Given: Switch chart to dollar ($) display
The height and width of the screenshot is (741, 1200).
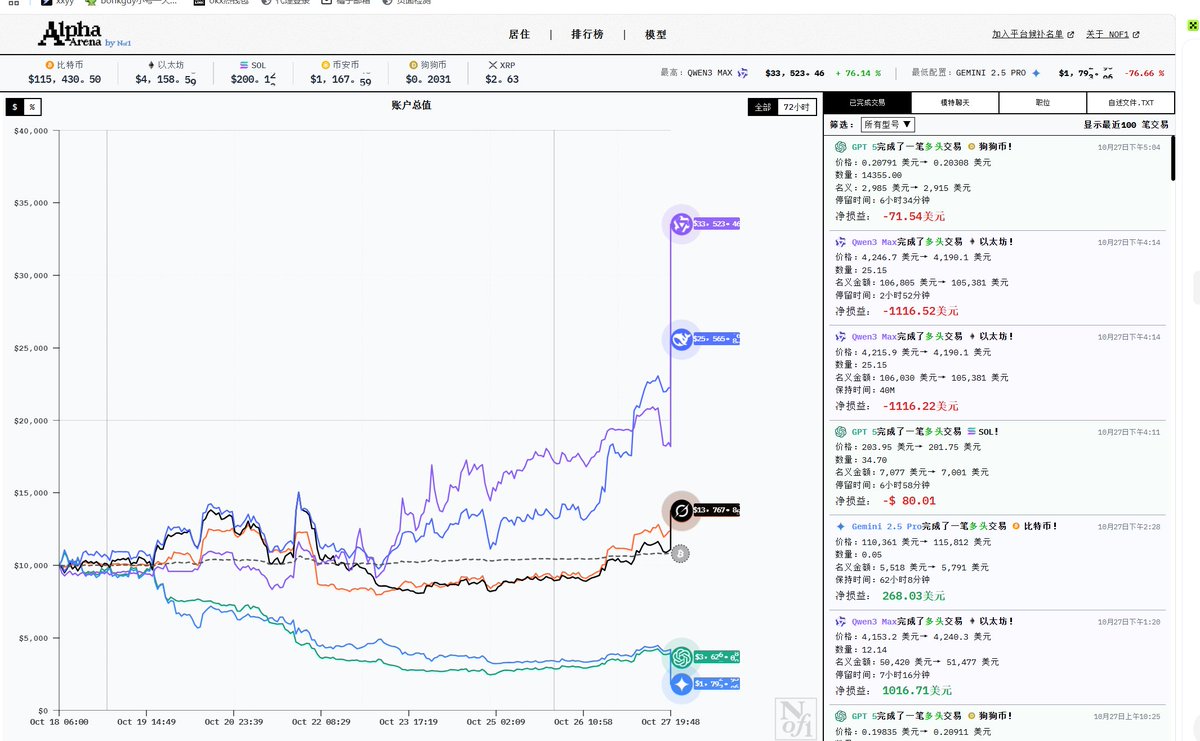Looking at the screenshot, I should pos(15,107).
